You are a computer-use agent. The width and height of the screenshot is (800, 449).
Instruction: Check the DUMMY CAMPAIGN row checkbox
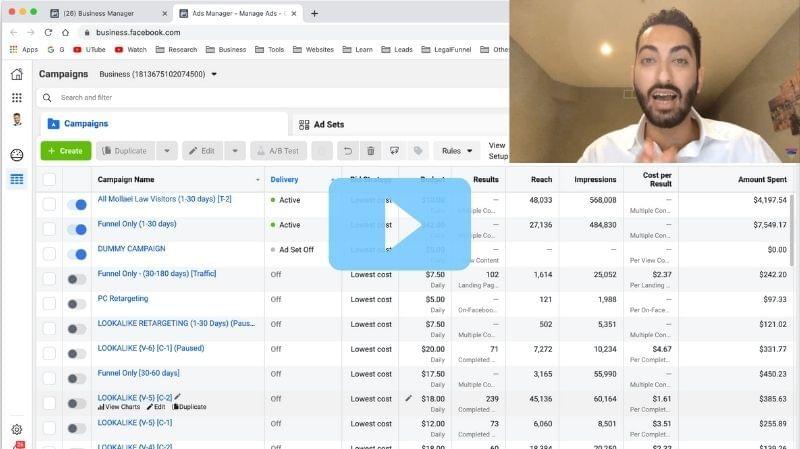49,254
